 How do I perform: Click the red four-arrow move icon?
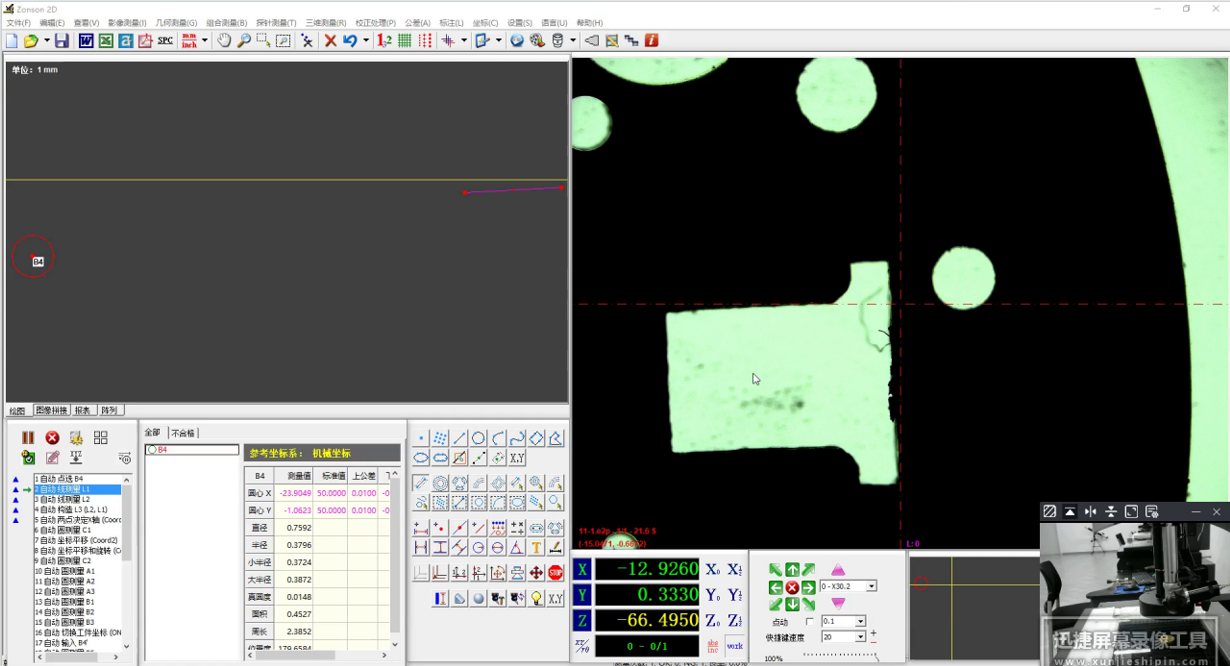click(x=536, y=573)
